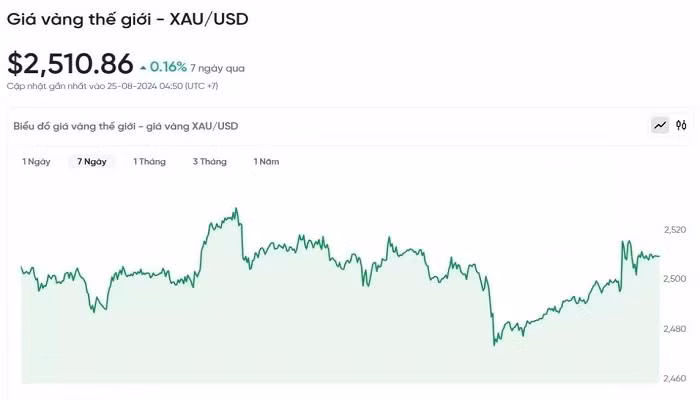Select the 1 Năm time range

pos(266,161)
